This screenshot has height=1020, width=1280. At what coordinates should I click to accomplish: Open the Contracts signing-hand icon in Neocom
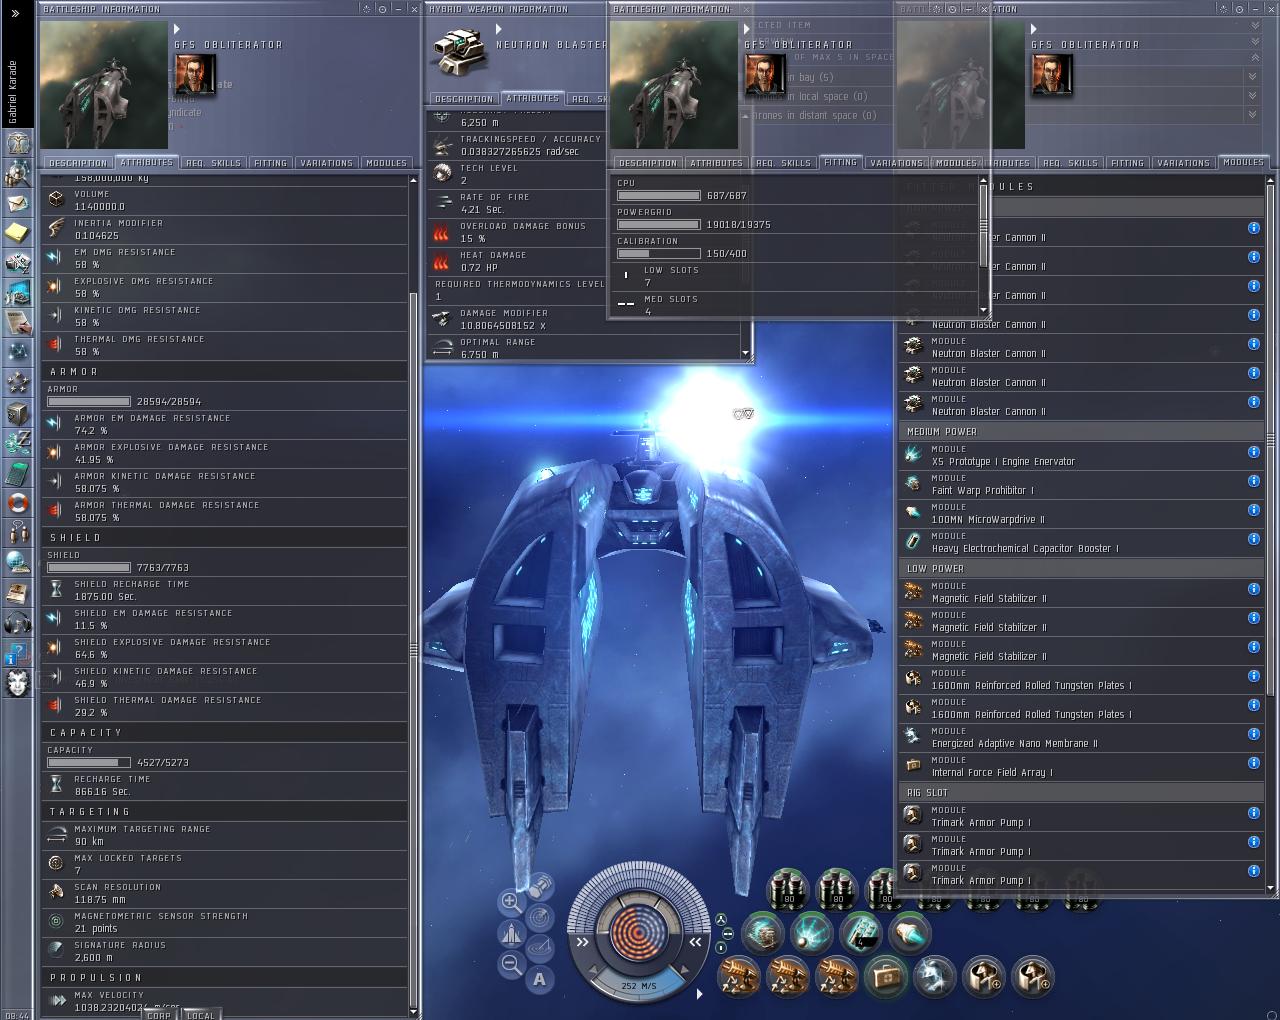point(17,323)
